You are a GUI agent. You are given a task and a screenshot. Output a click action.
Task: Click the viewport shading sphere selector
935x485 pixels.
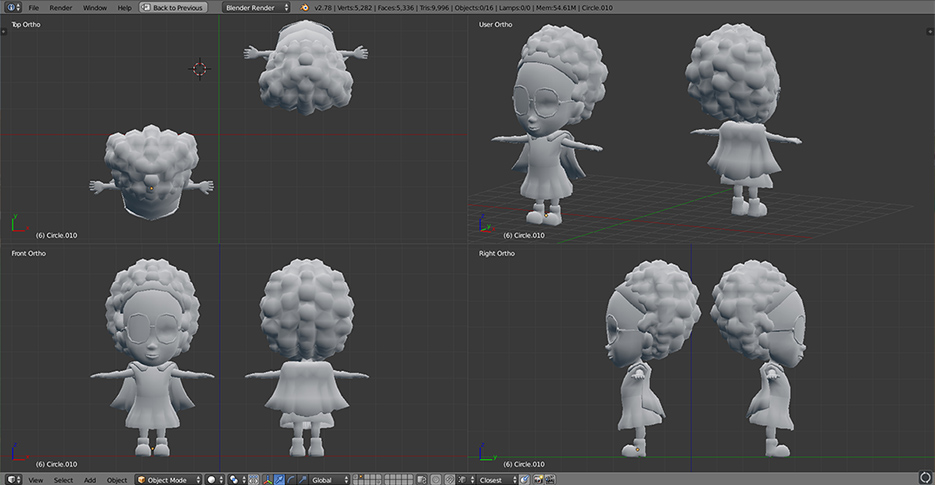pyautogui.click(x=214, y=480)
